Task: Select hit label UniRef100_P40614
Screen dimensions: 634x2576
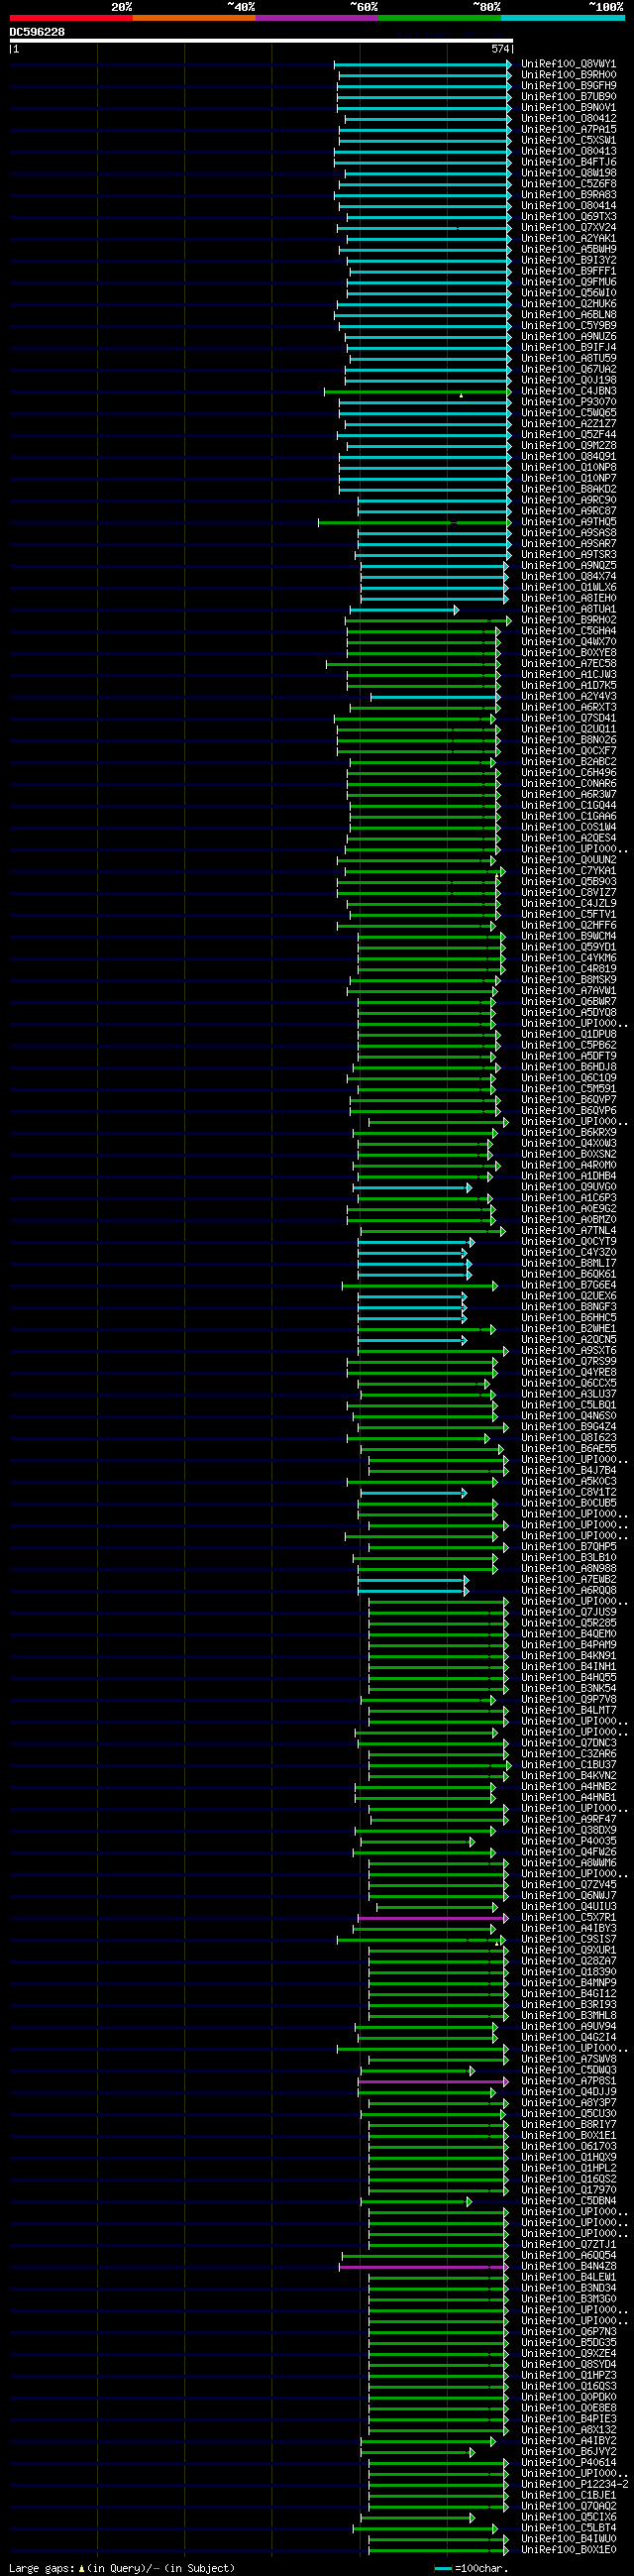Action: [x=568, y=2463]
